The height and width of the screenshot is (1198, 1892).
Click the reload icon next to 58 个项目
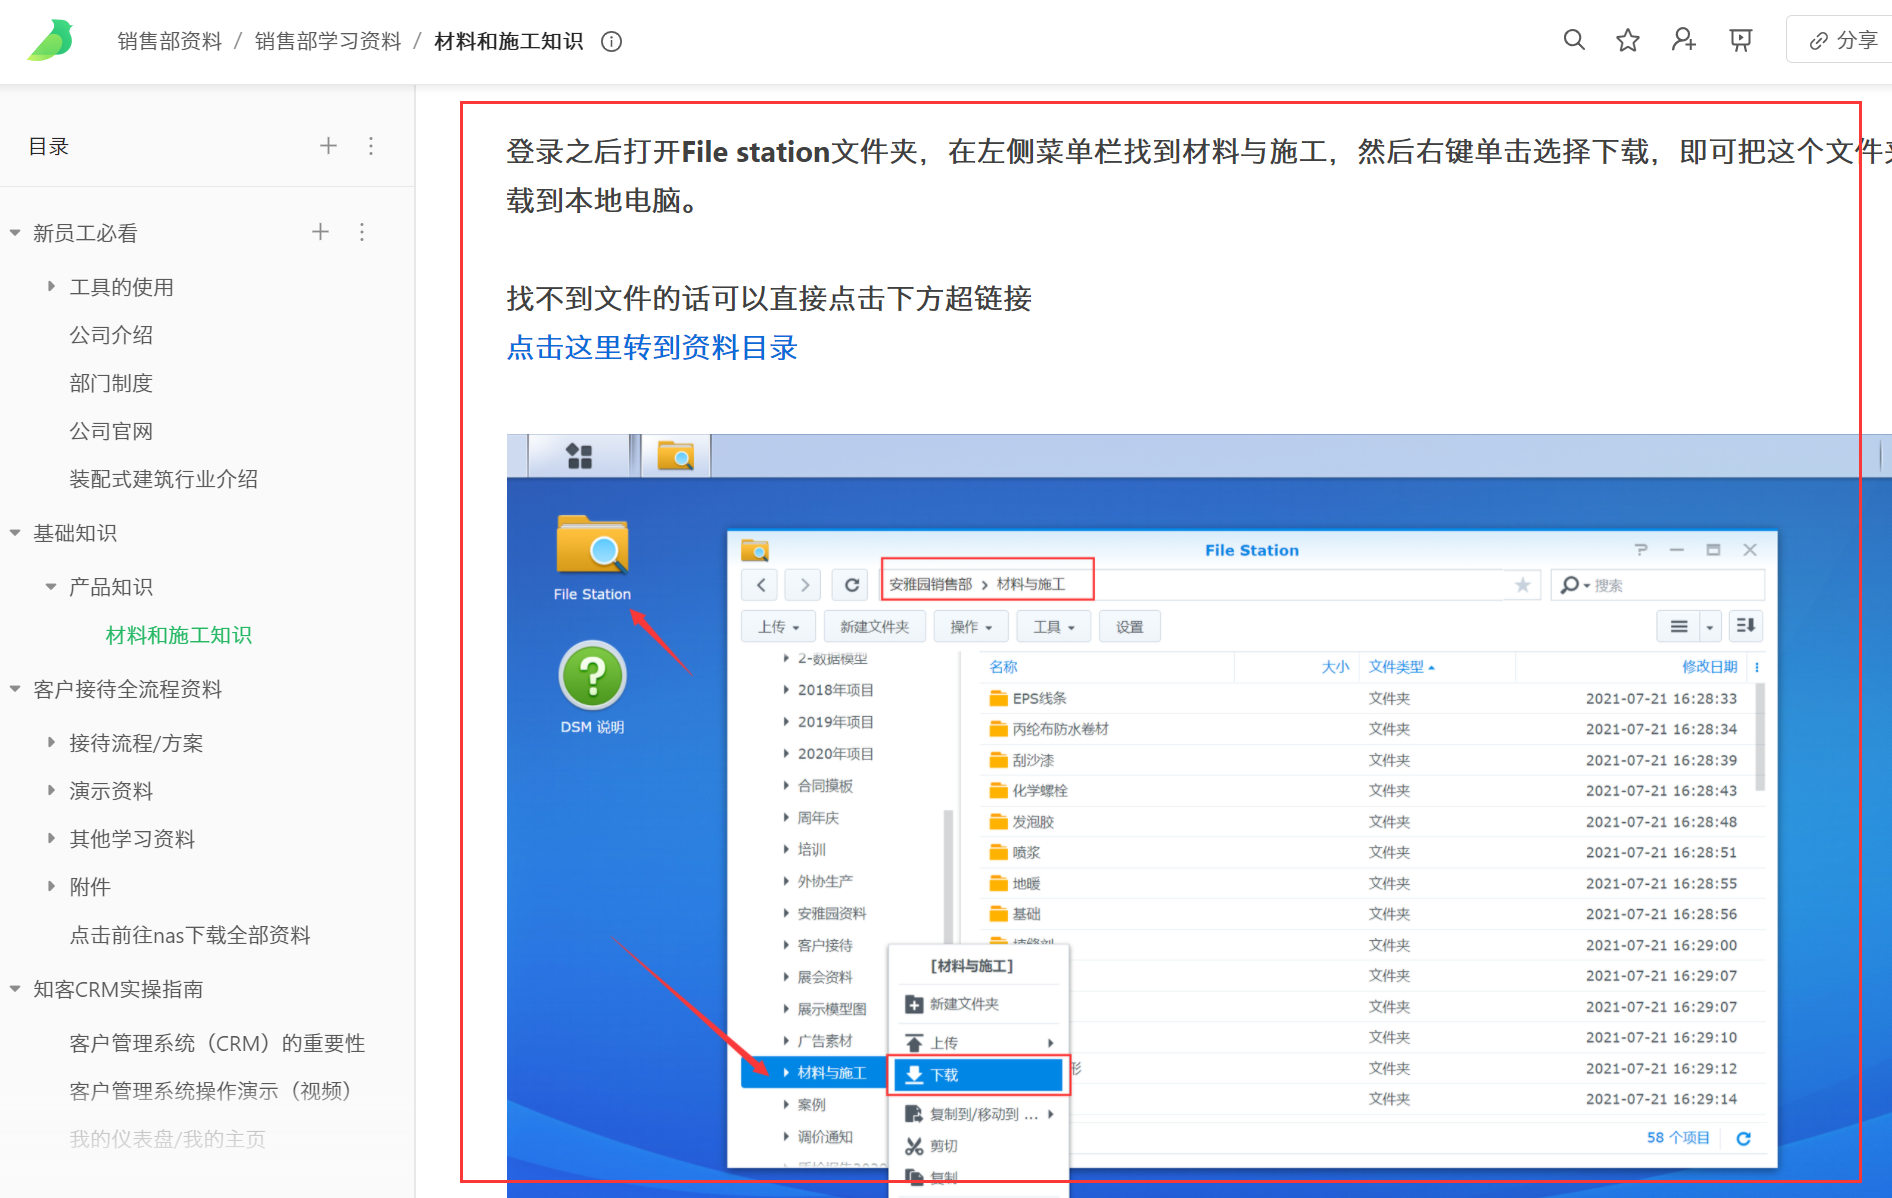[1743, 1138]
